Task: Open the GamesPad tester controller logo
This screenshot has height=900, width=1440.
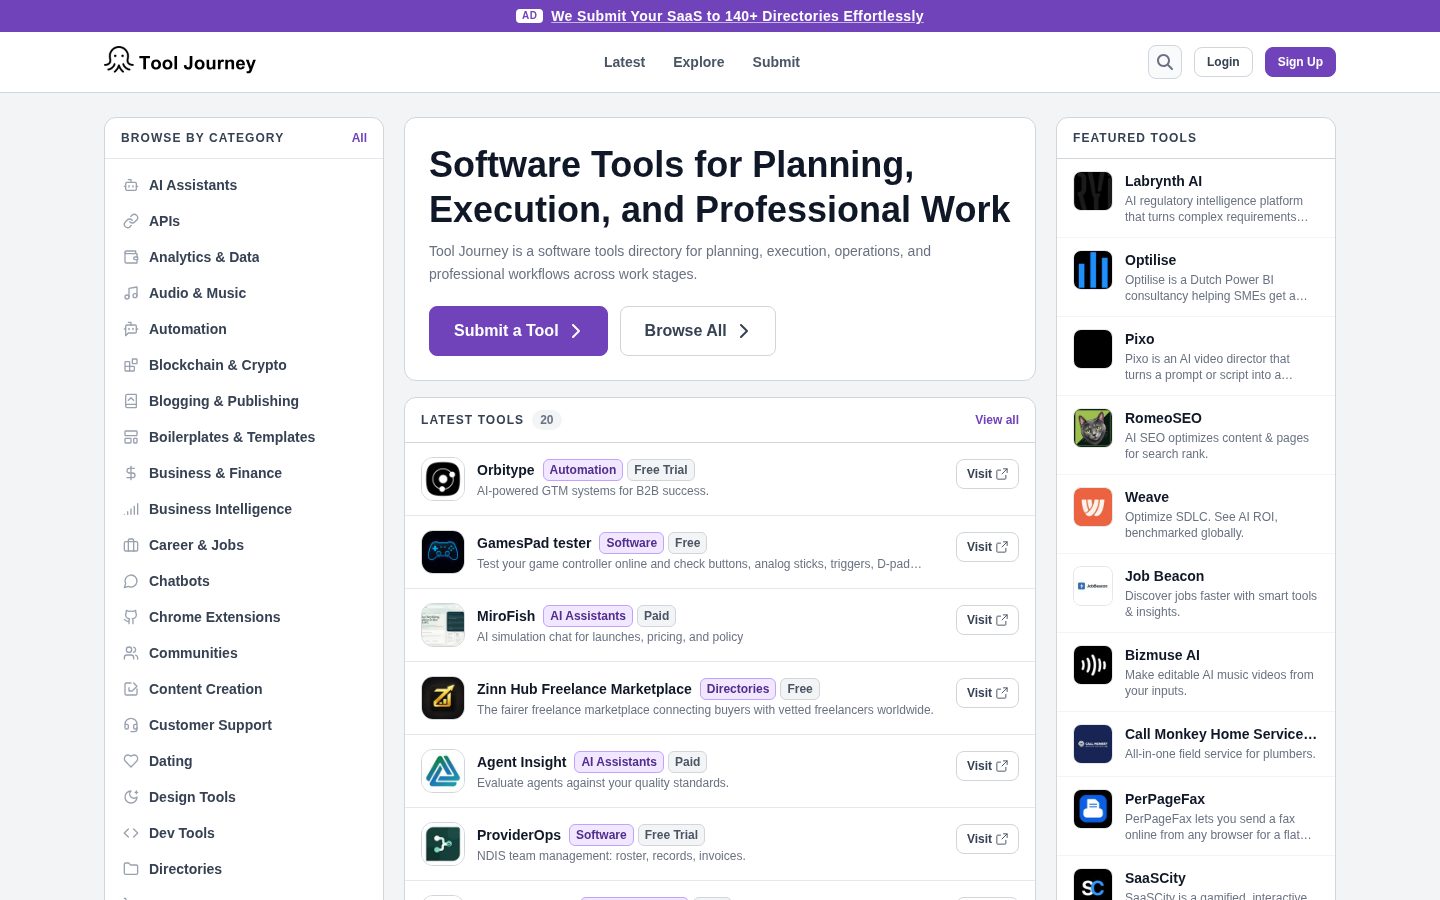Action: coord(443,552)
